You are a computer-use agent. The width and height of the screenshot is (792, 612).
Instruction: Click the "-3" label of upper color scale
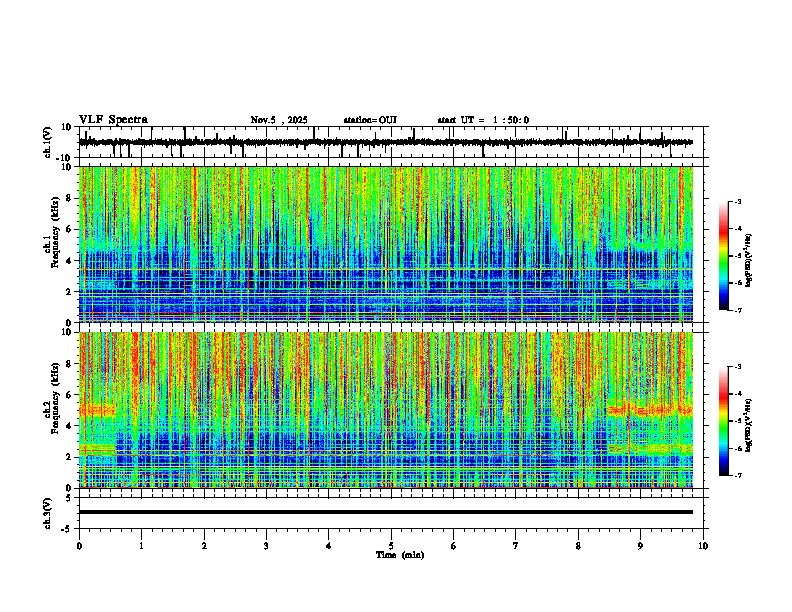[x=737, y=202]
